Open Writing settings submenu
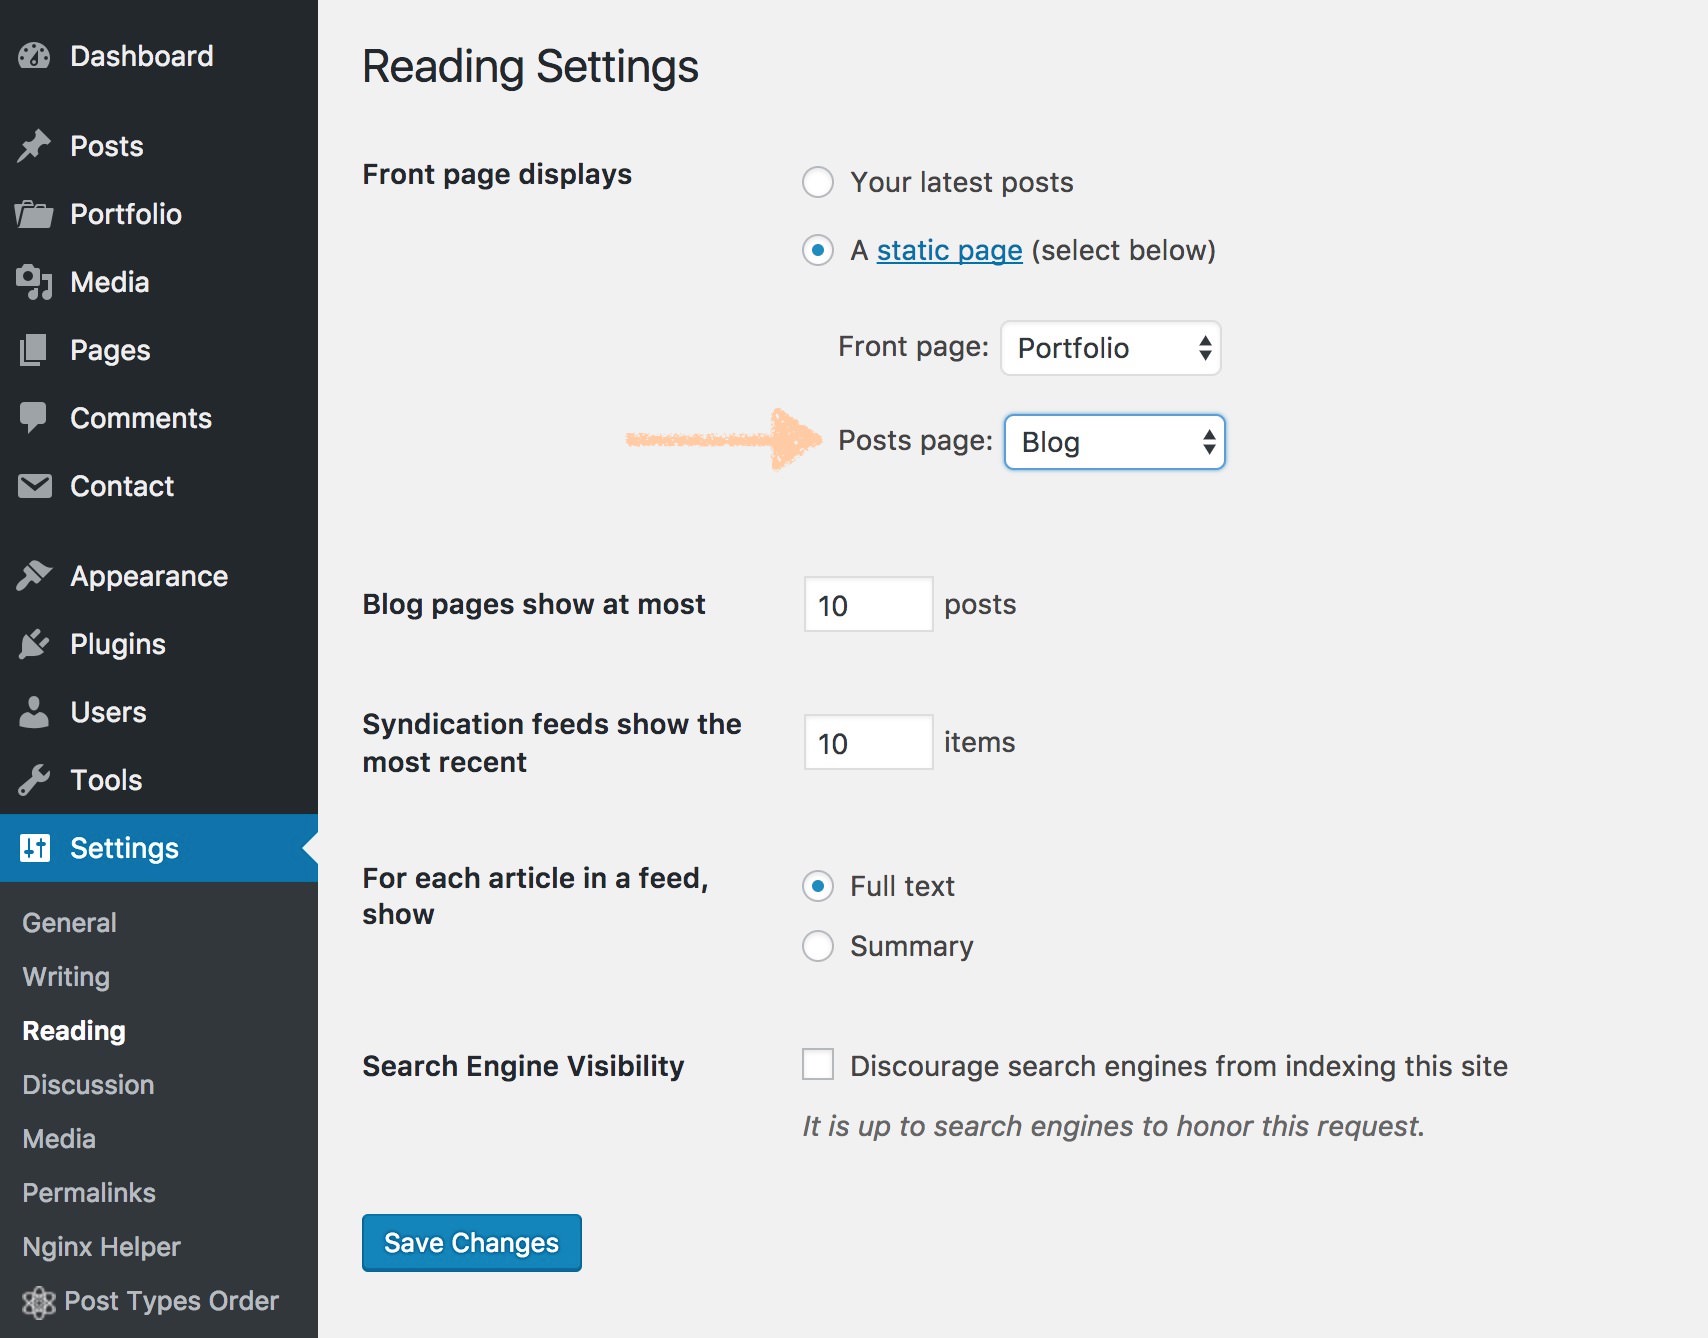This screenshot has height=1338, width=1708. [66, 976]
